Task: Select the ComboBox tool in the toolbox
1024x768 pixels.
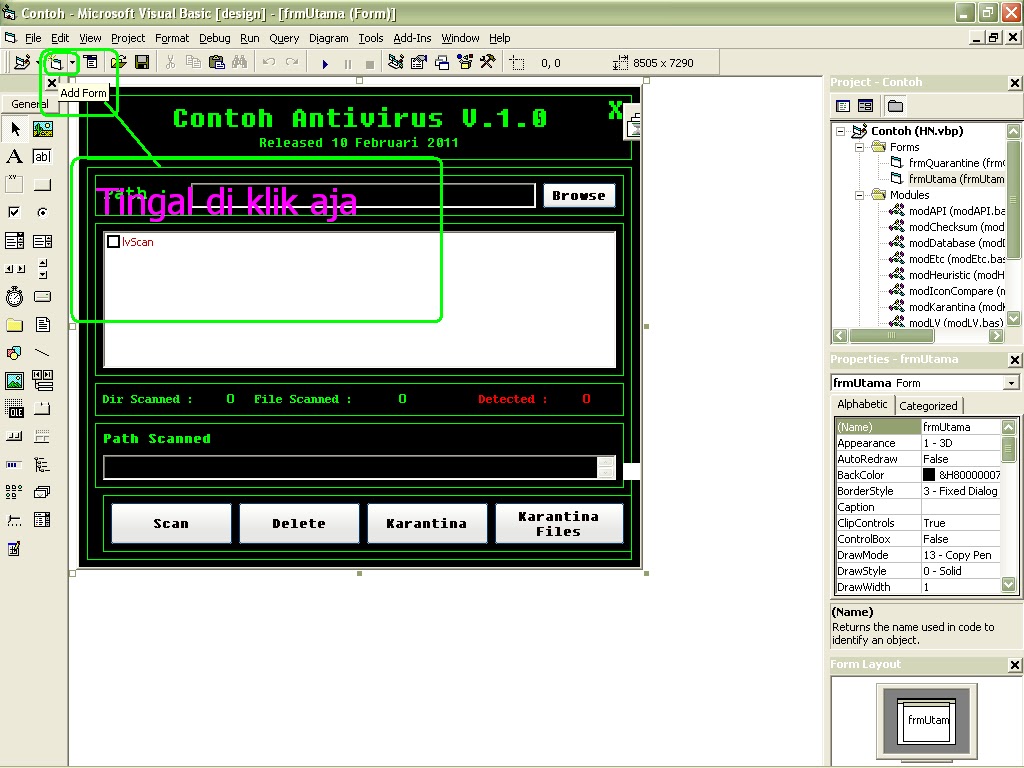Action: [15, 241]
